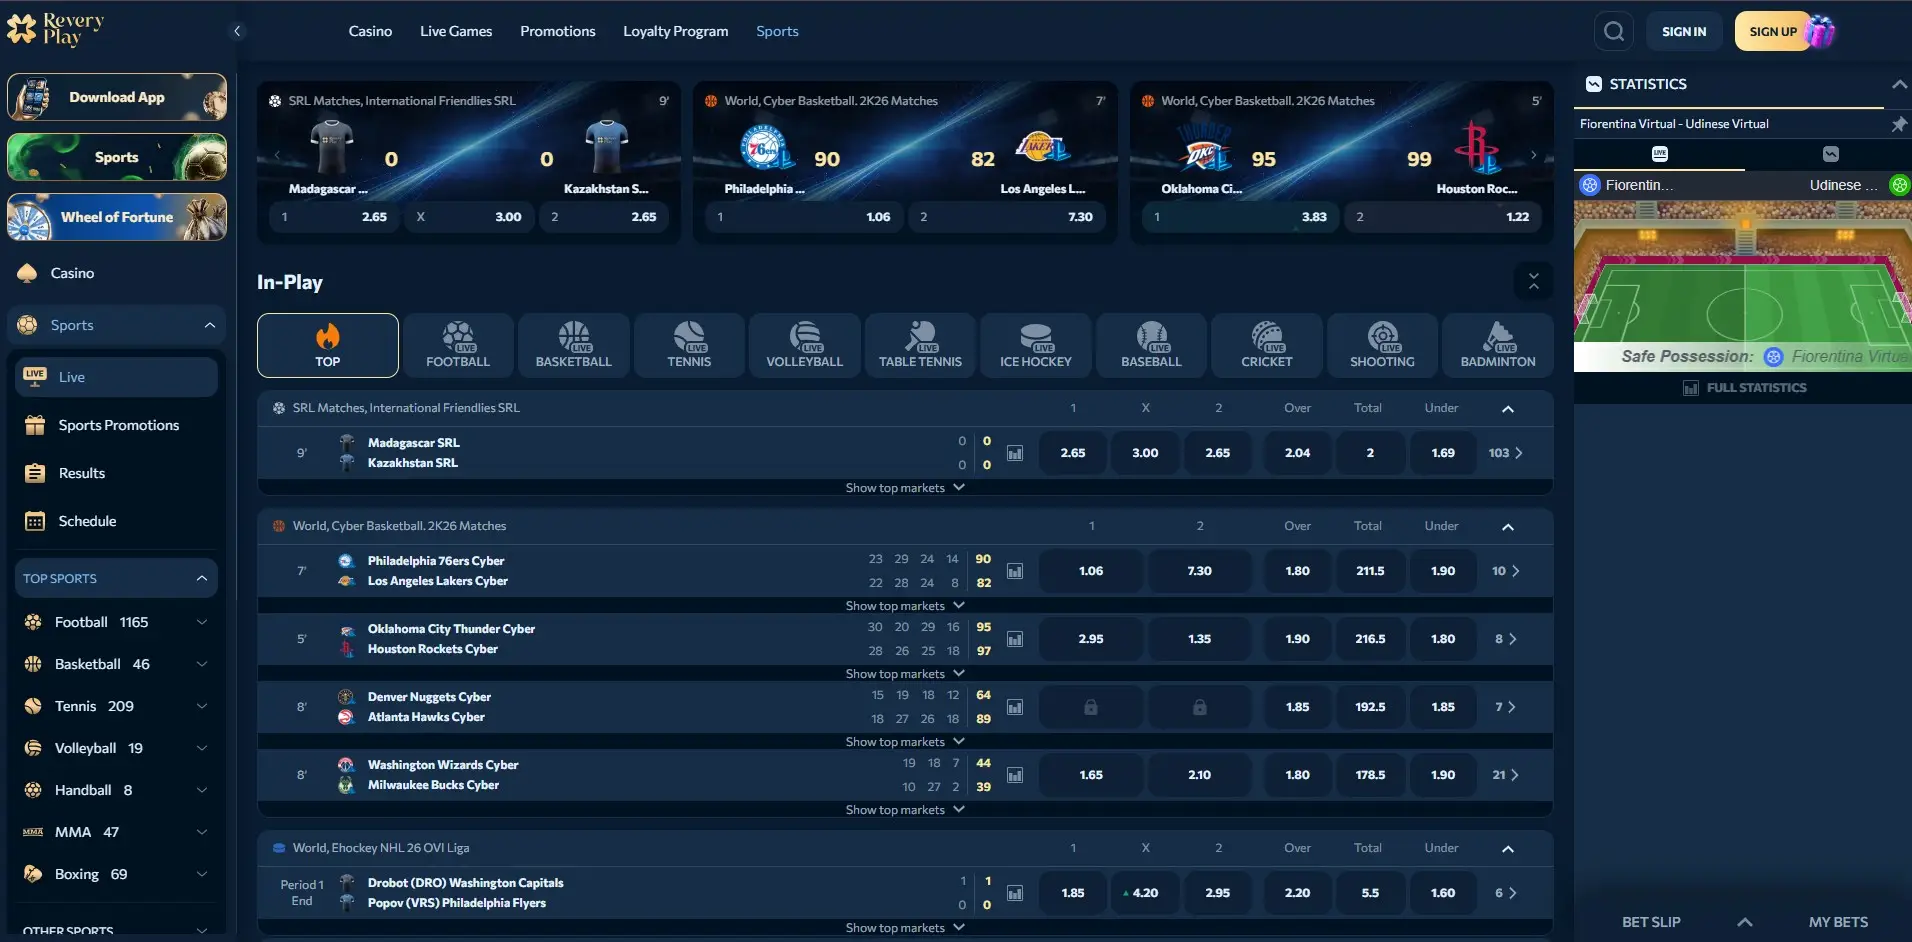Select the Basketball live category

coord(574,345)
